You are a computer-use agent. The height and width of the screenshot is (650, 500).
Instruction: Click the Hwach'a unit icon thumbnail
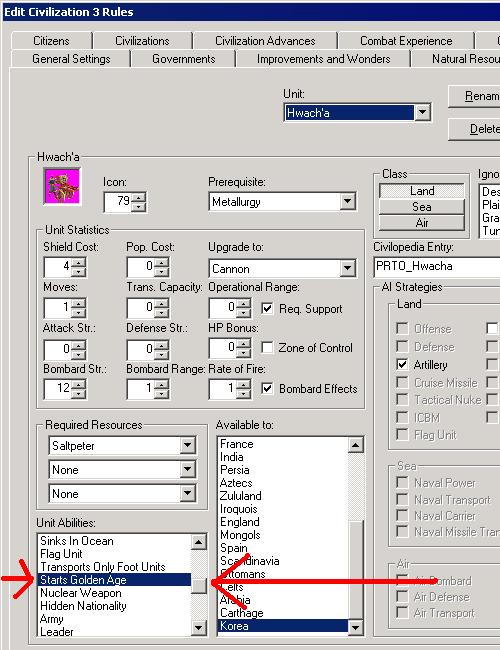[62, 186]
